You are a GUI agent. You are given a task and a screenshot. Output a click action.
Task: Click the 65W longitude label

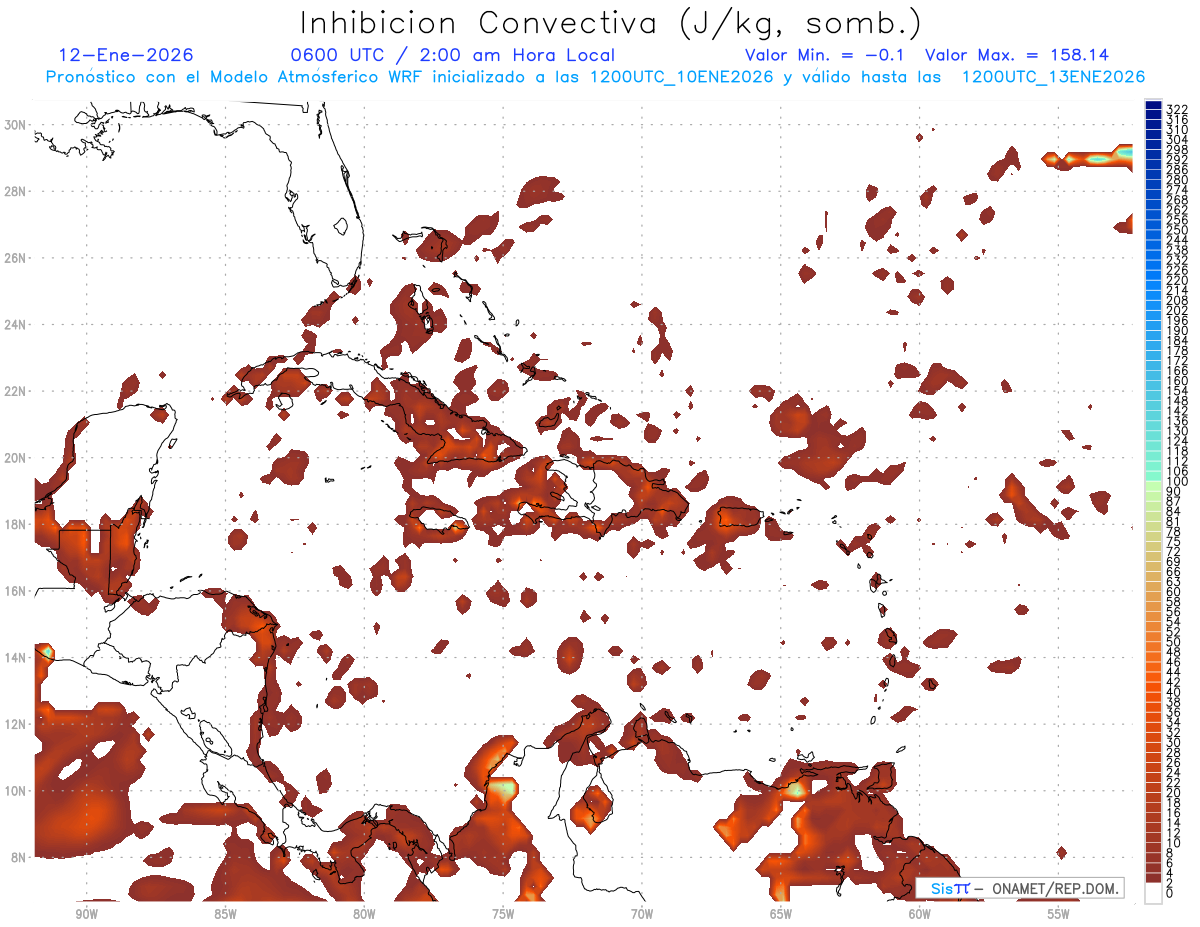click(x=781, y=914)
